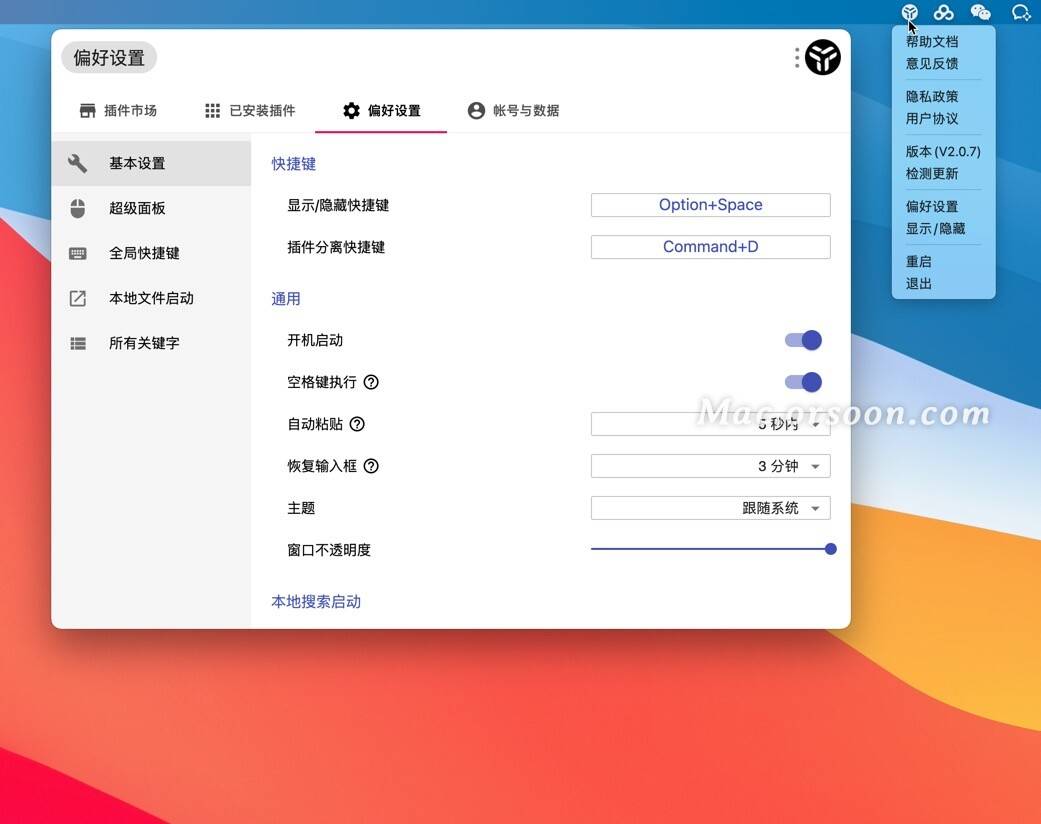This screenshot has height=824, width=1041.
Task: Click the account person icon
Action: click(476, 110)
